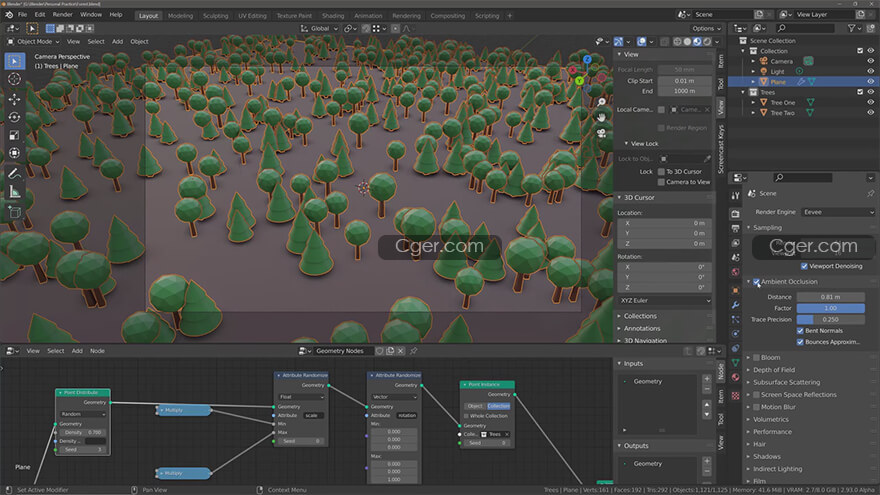Expand the Annotations panel
This screenshot has height=495, width=880.
(641, 328)
